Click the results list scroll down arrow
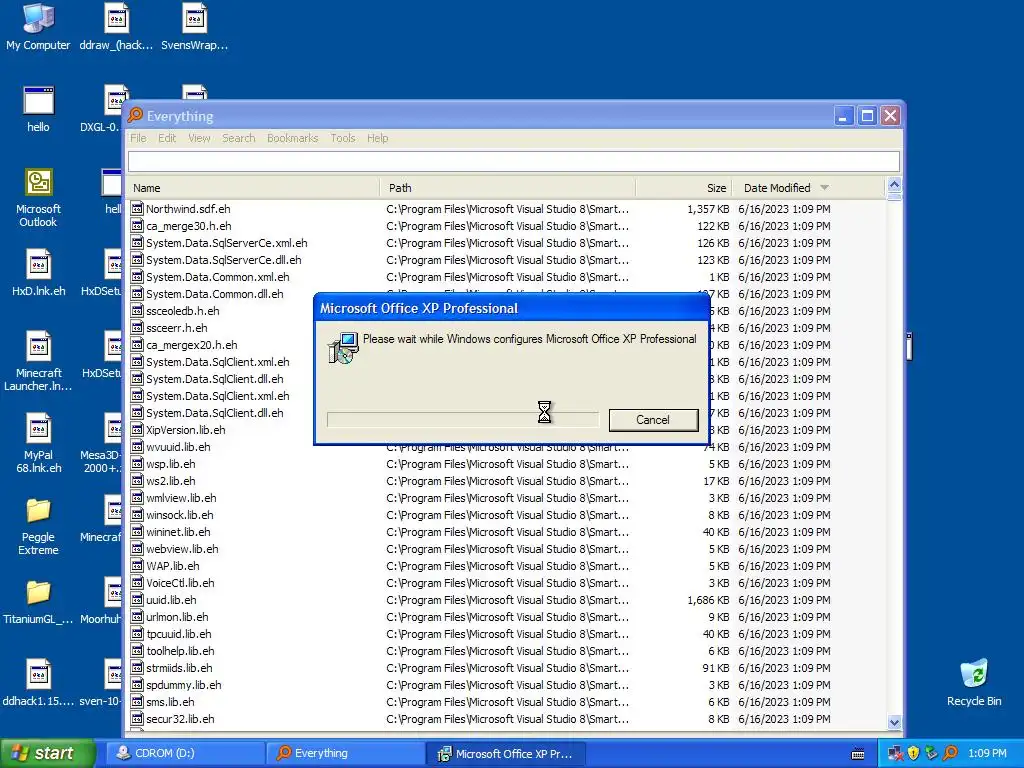Image resolution: width=1024 pixels, height=768 pixels. coord(894,722)
